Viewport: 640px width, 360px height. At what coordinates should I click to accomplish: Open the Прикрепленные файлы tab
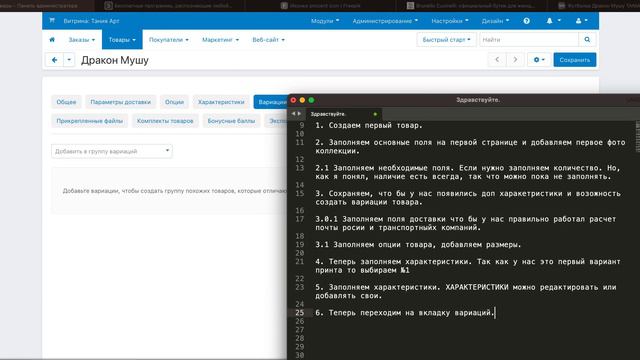pyautogui.click(x=89, y=121)
